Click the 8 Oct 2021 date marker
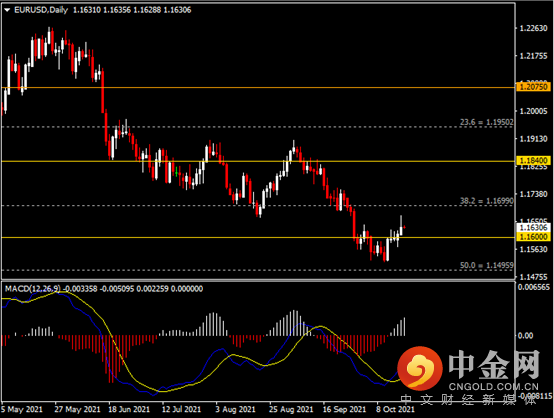 click(395, 409)
